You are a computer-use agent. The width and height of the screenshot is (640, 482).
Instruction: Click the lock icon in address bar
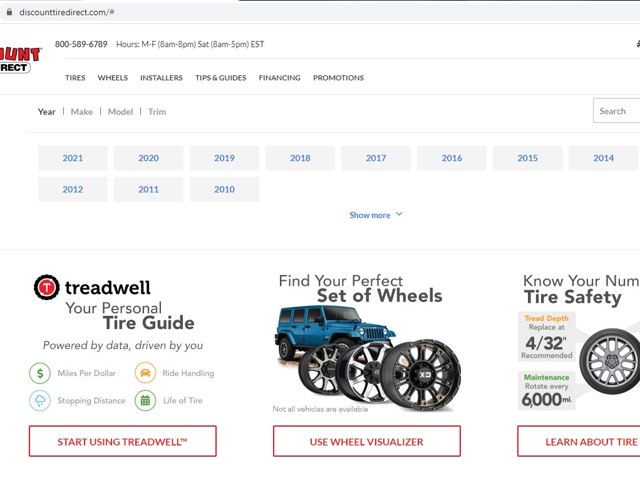point(9,12)
